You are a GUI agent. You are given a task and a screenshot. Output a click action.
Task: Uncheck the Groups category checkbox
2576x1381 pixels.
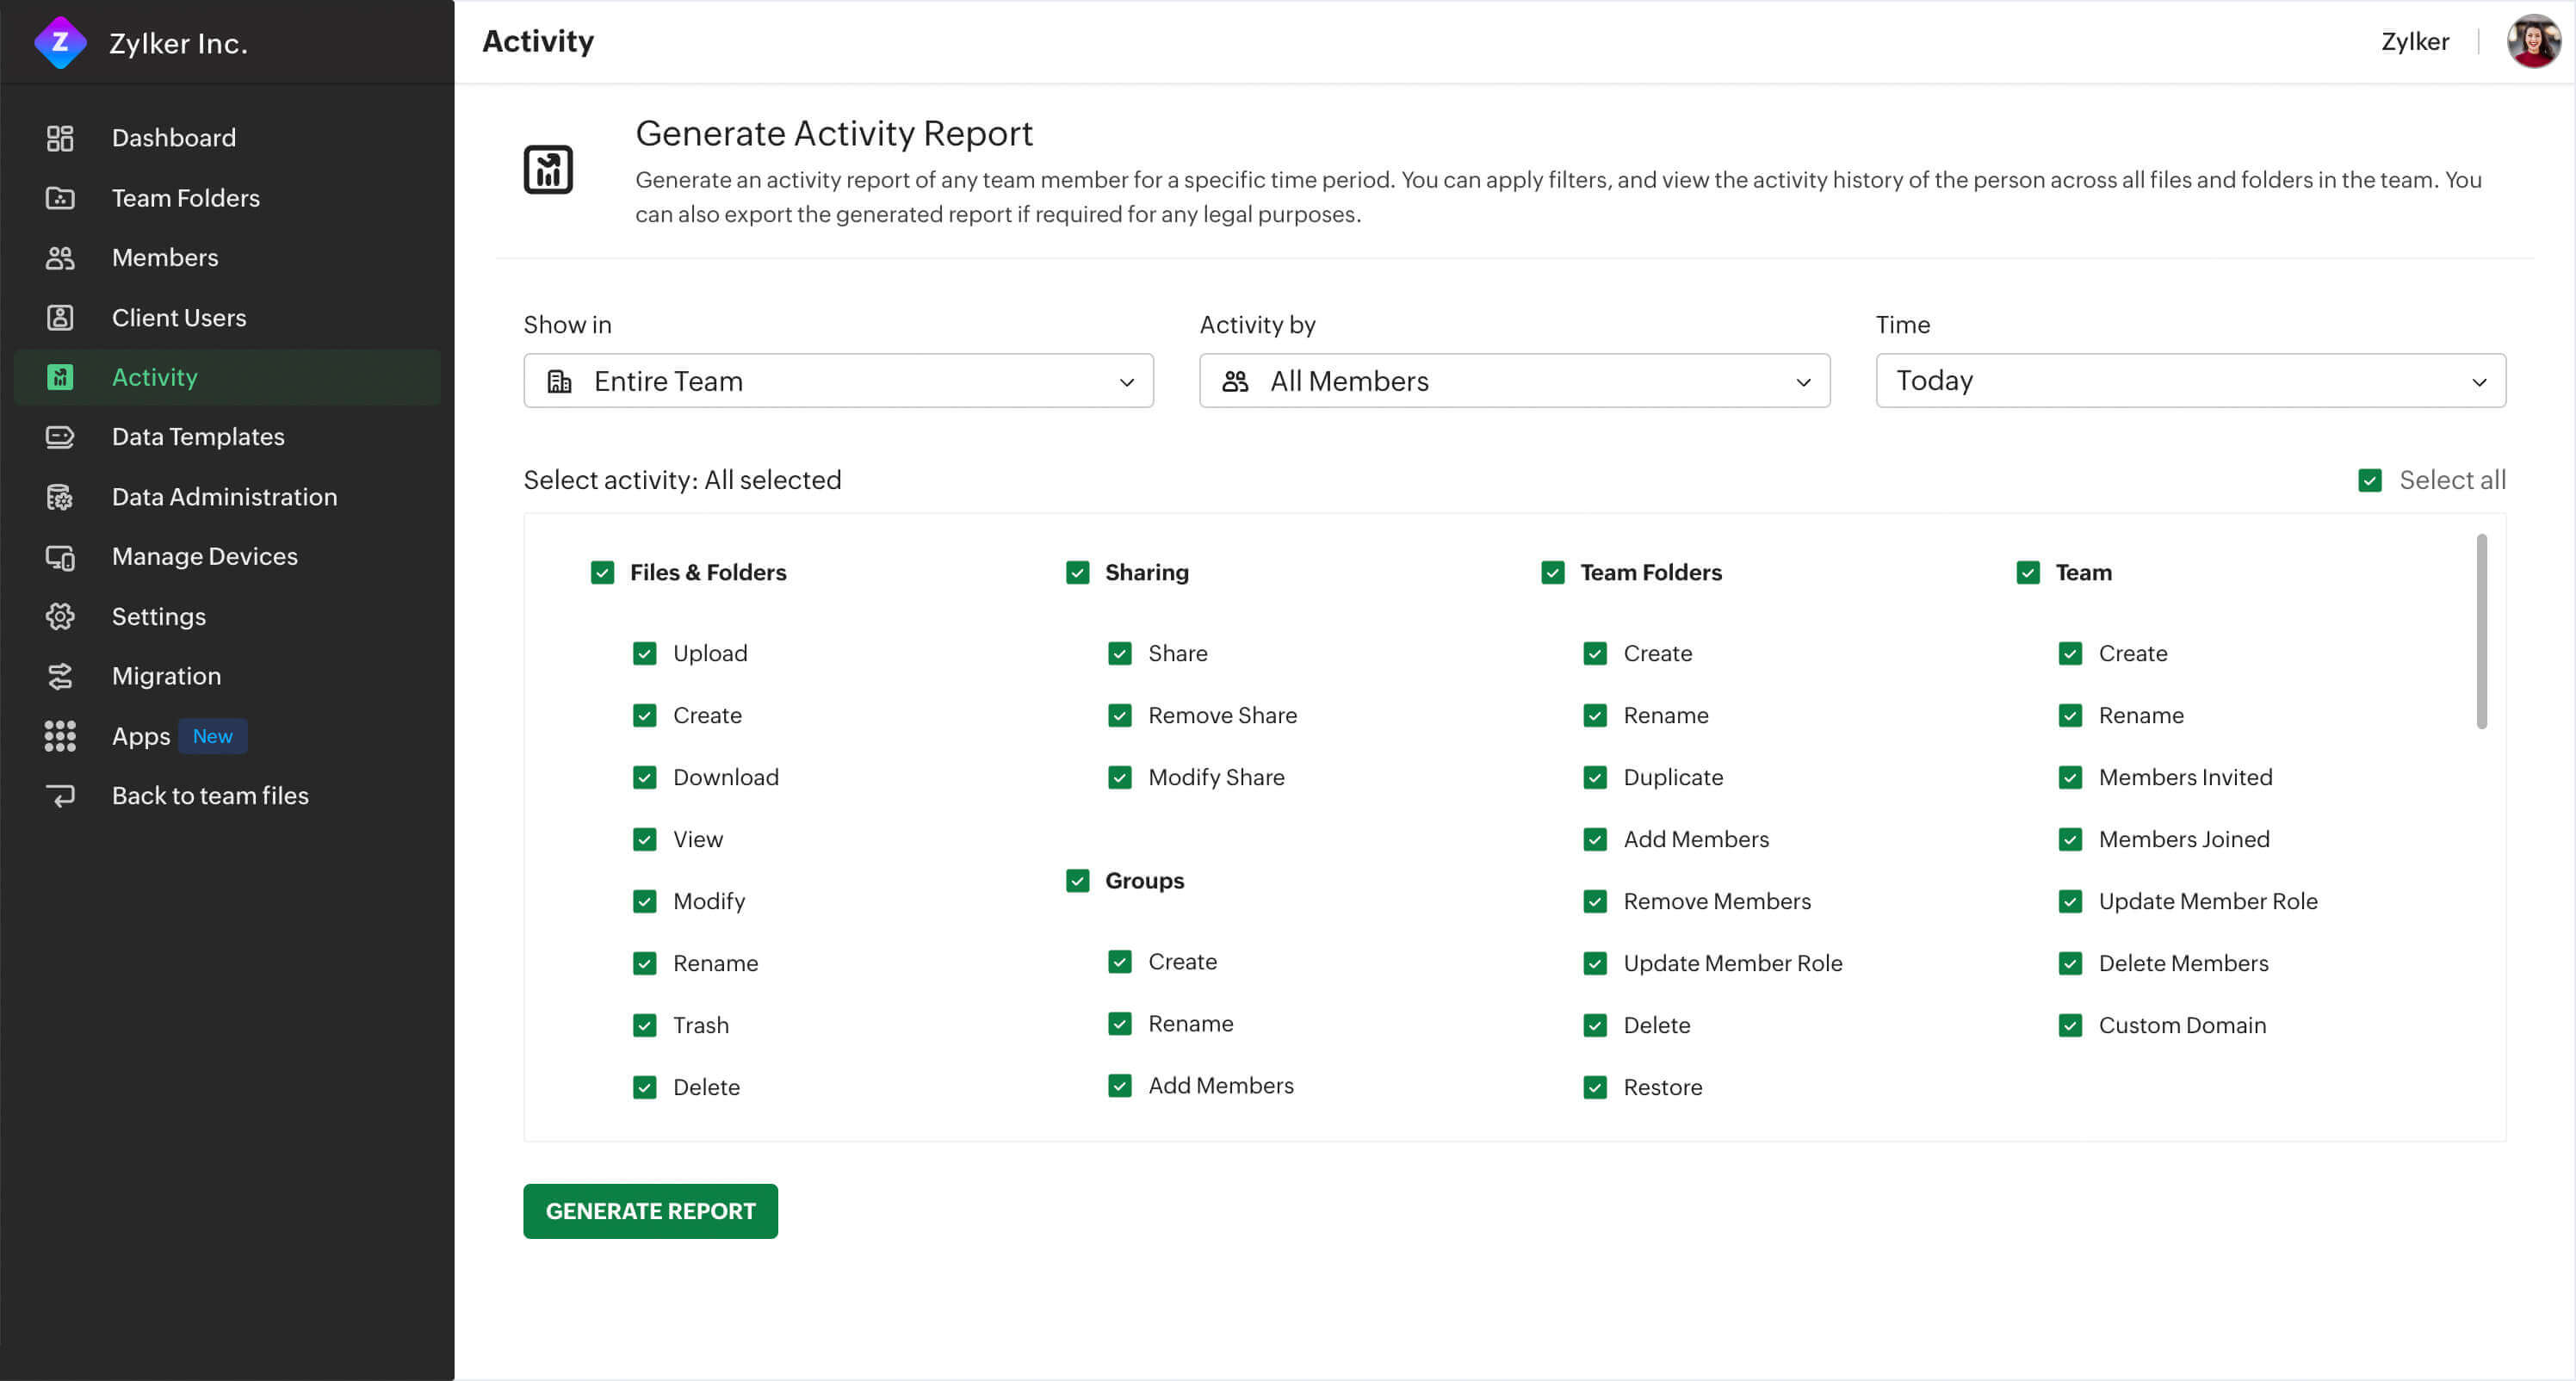[1077, 881]
